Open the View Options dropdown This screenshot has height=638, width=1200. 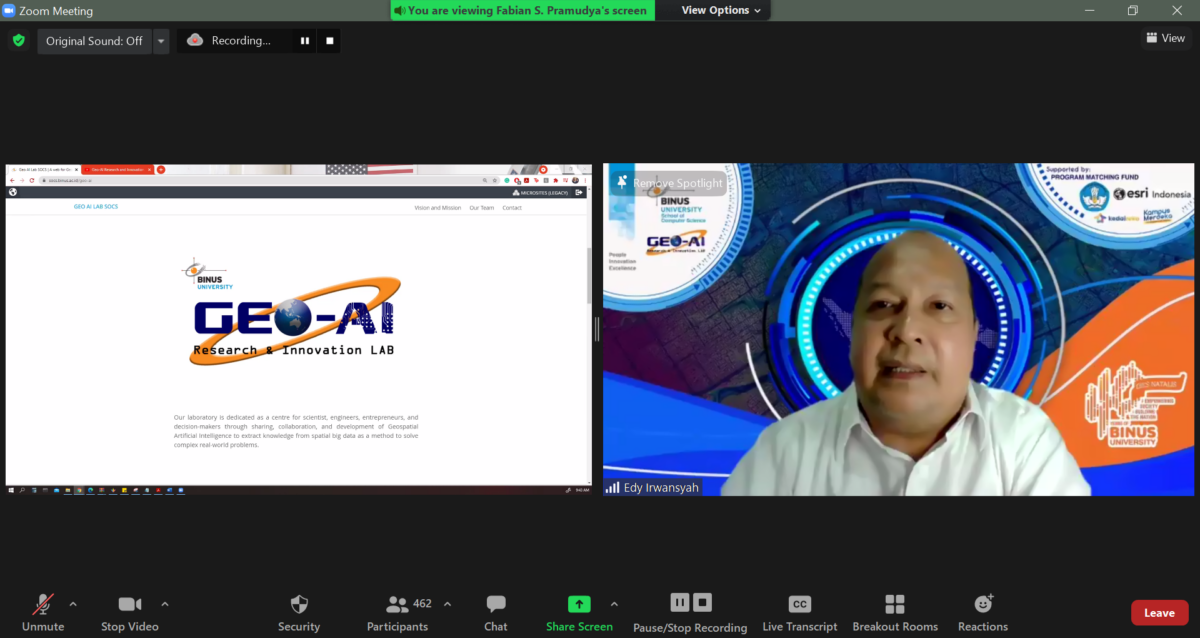pos(721,10)
